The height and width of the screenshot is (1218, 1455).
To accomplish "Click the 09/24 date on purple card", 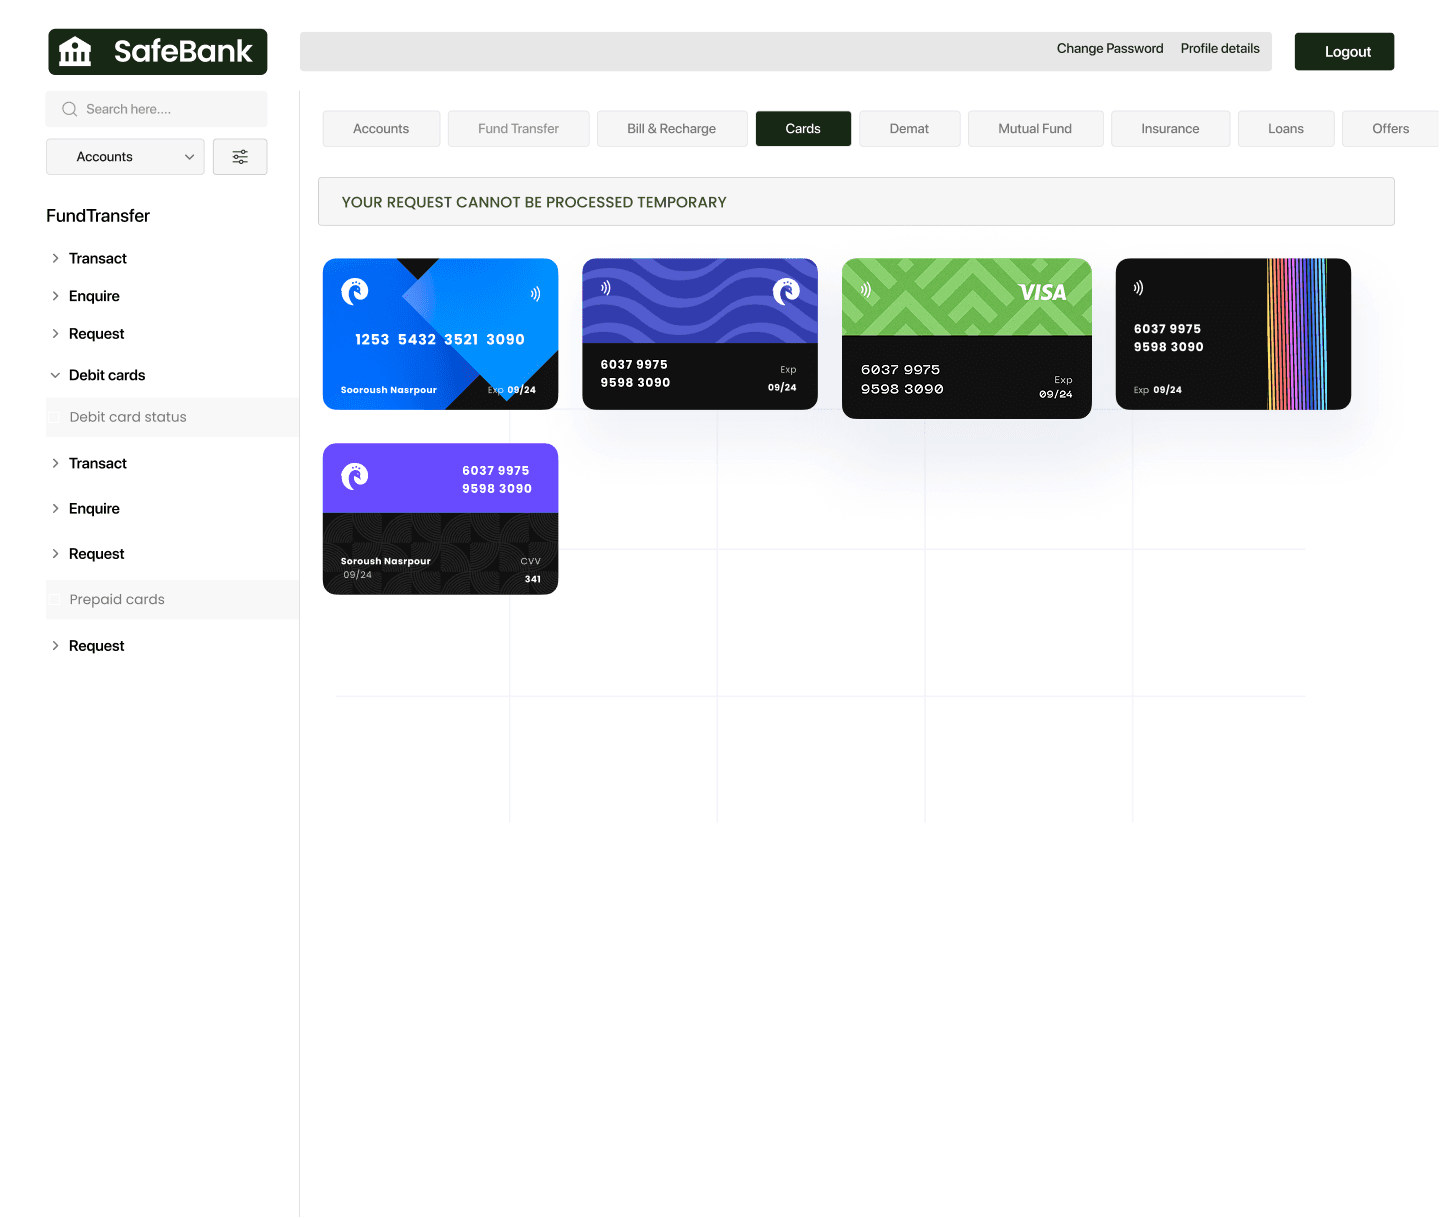I will [358, 575].
